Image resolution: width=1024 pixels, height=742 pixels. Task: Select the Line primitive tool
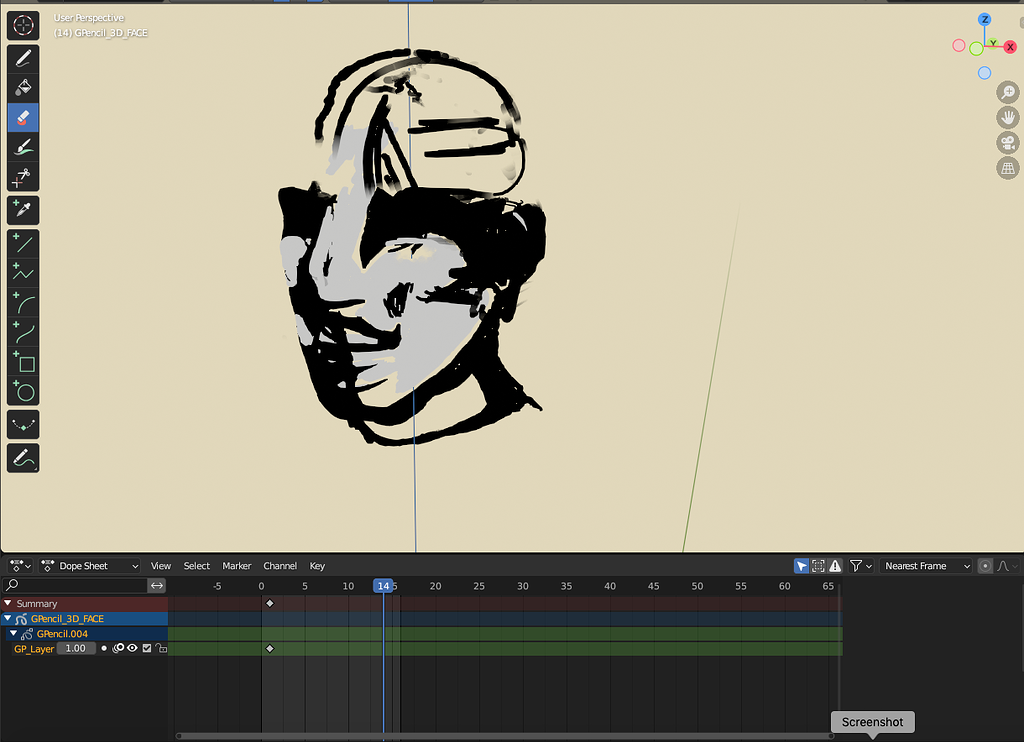[x=23, y=244]
